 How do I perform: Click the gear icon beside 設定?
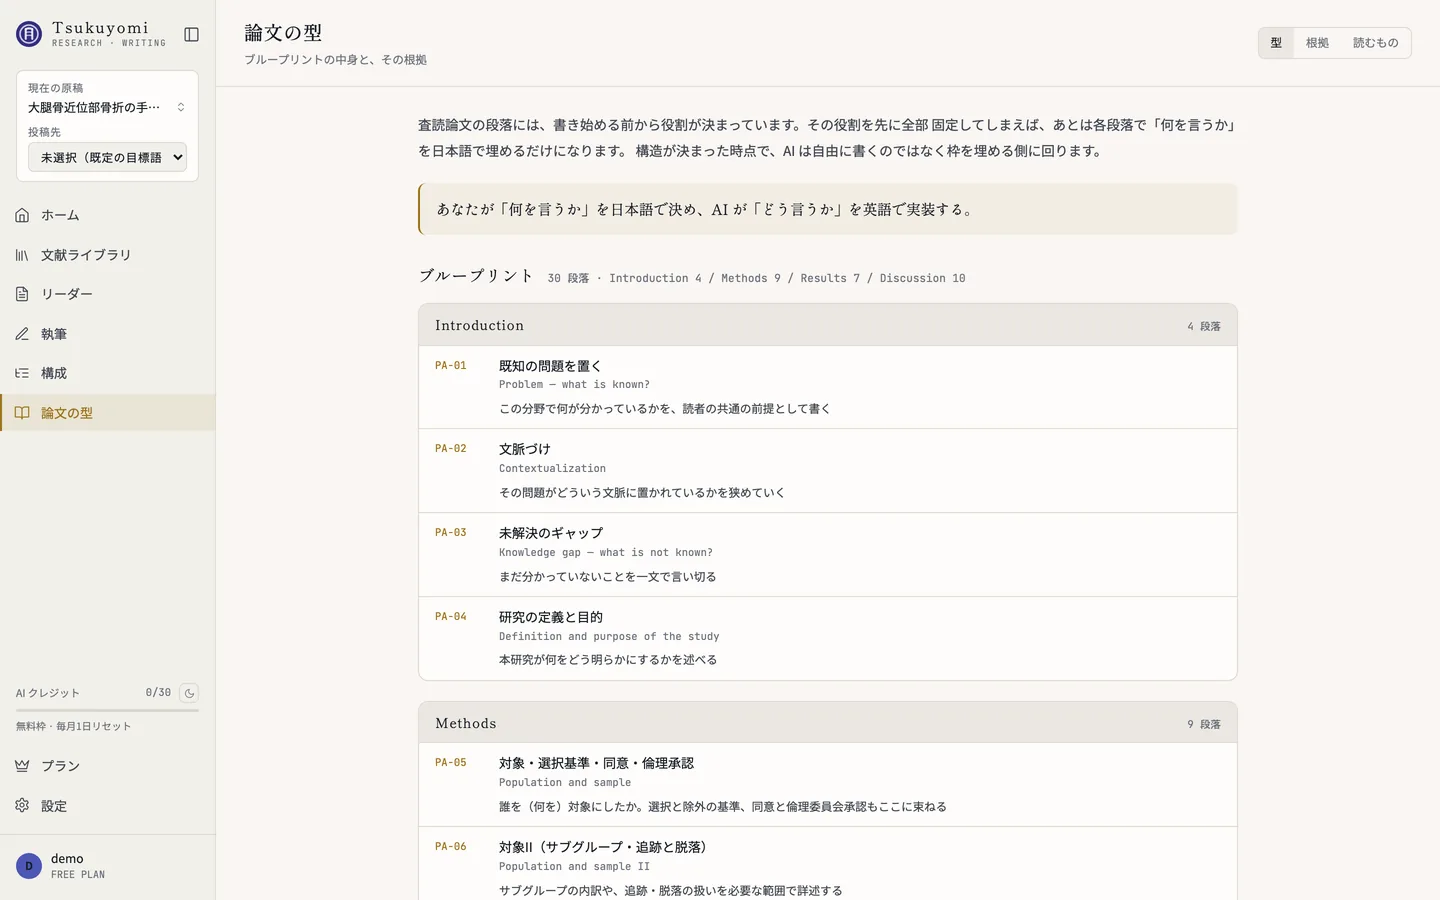click(22, 806)
